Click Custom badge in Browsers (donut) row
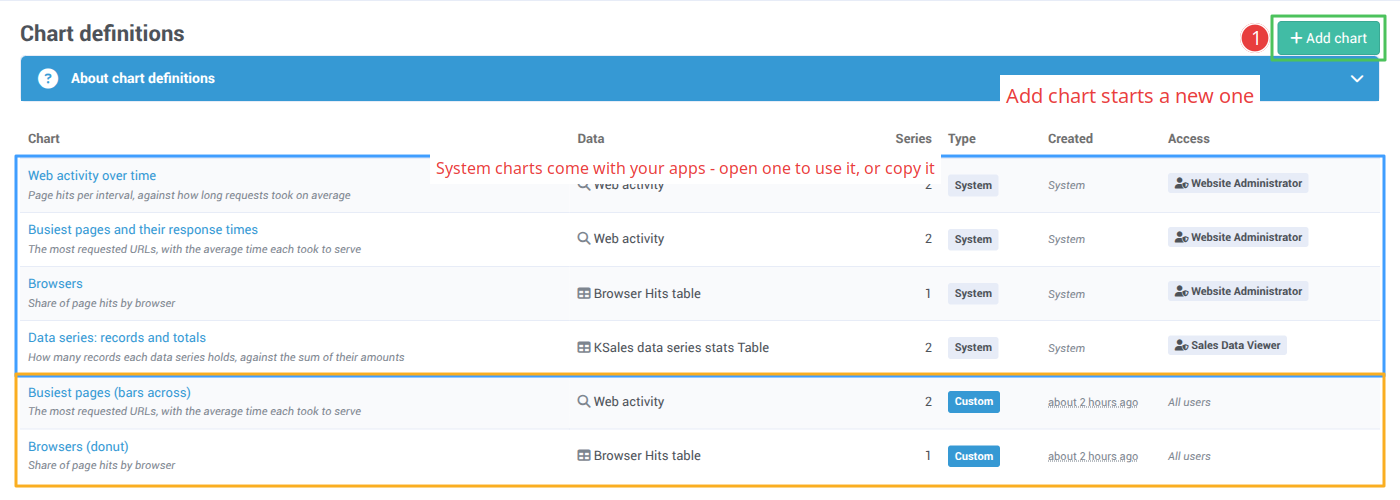 pyautogui.click(x=974, y=455)
